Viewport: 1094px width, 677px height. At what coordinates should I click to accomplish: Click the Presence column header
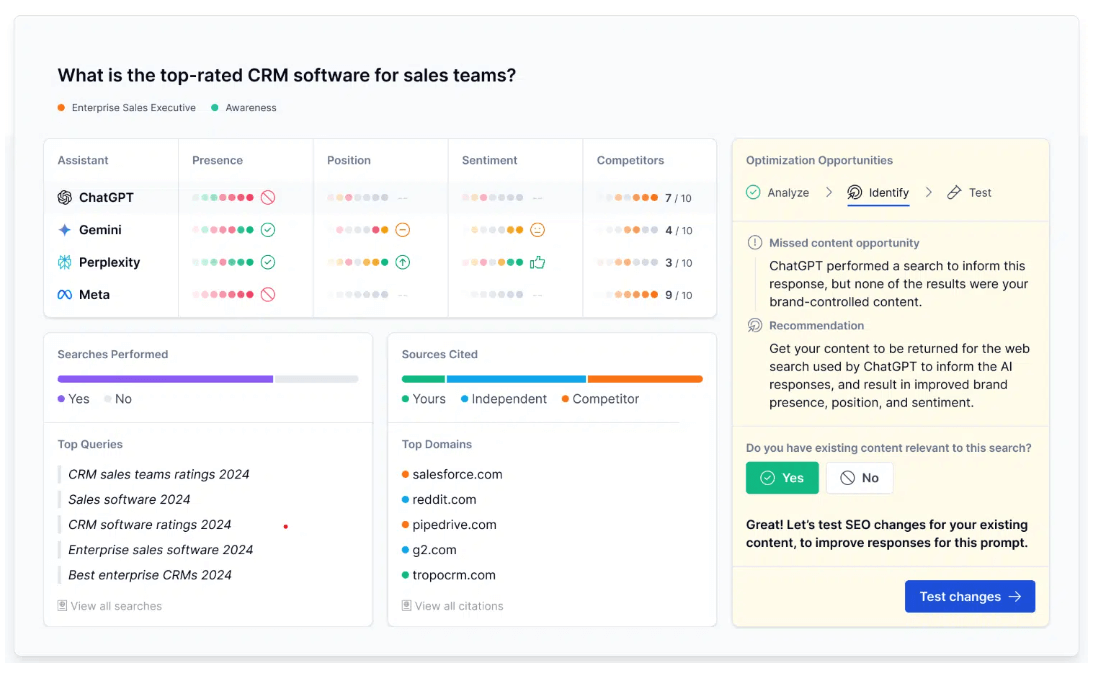coord(218,161)
